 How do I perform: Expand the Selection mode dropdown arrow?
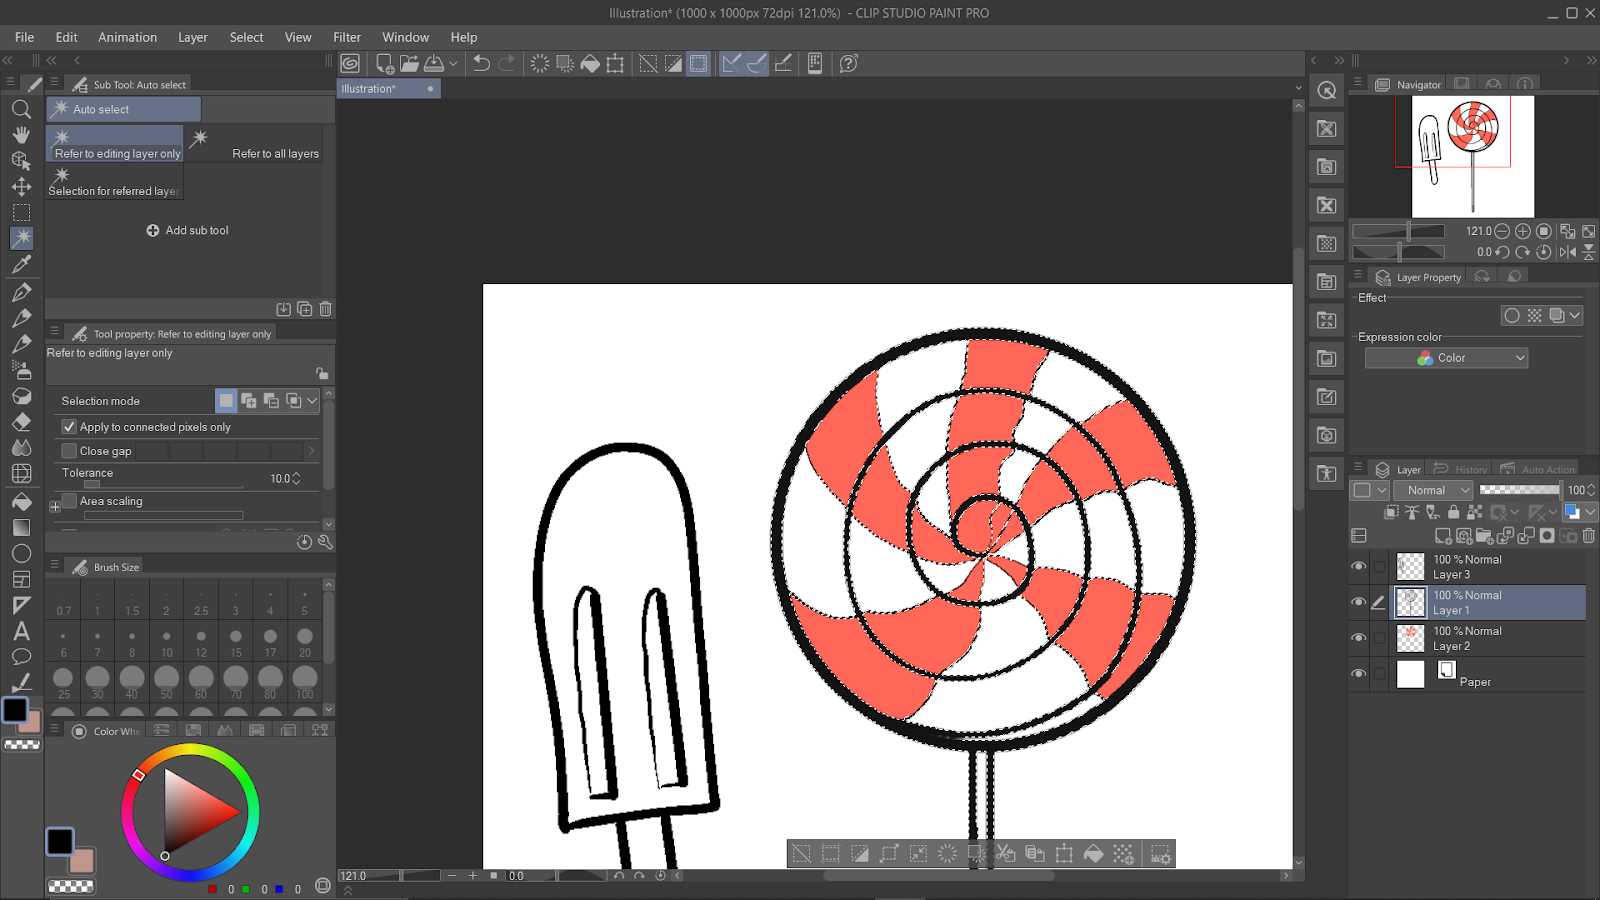coord(312,401)
